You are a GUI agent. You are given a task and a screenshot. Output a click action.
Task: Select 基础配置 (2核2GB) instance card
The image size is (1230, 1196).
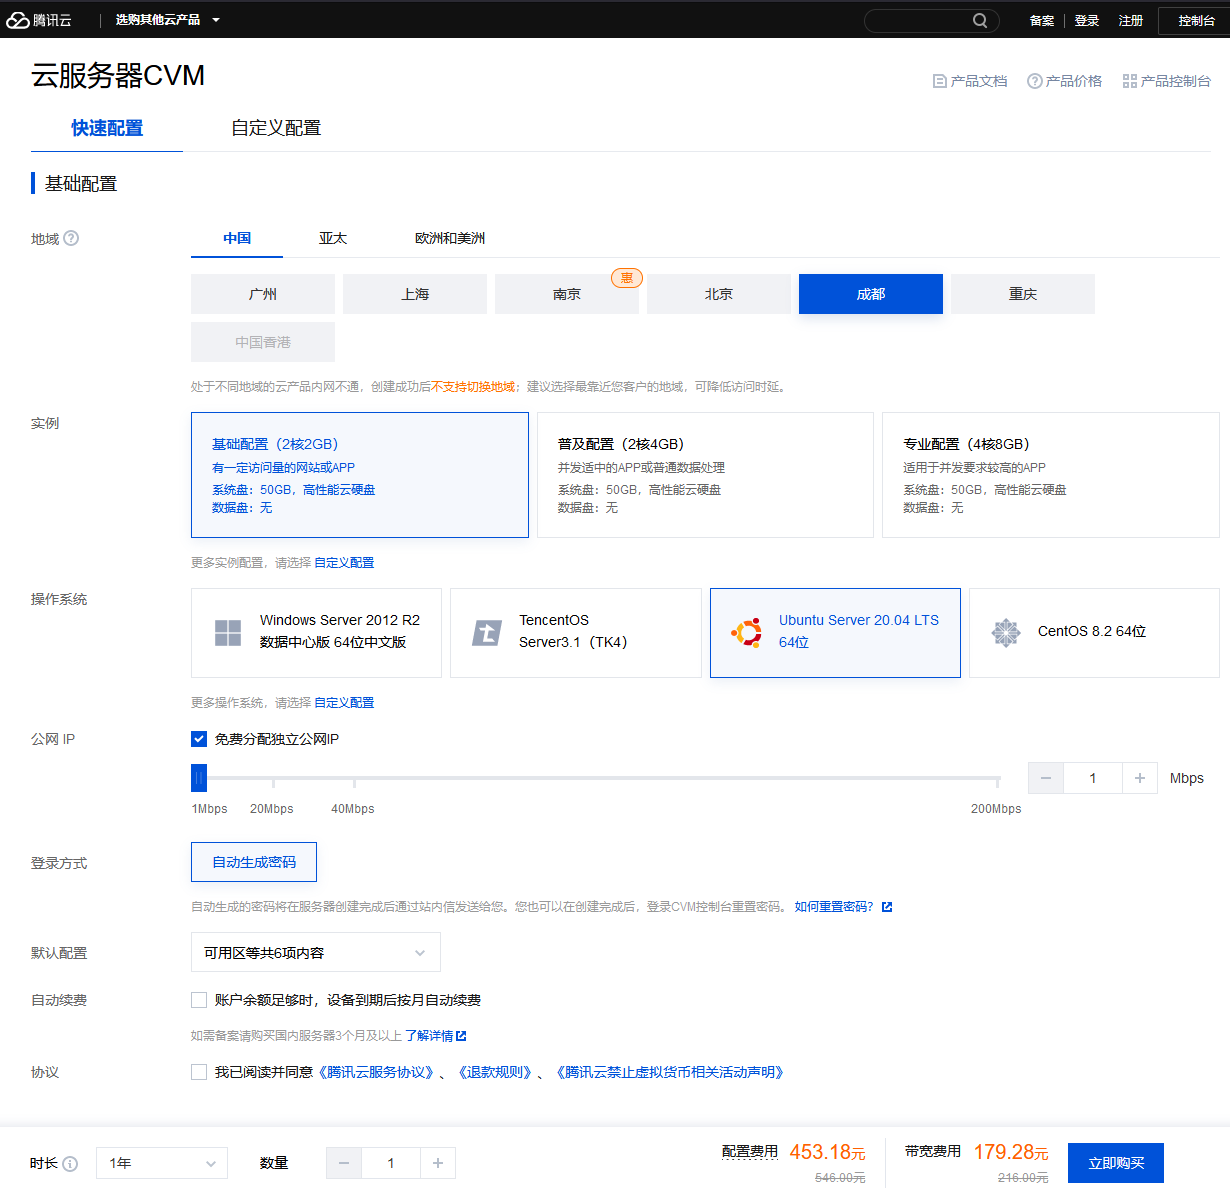click(360, 475)
